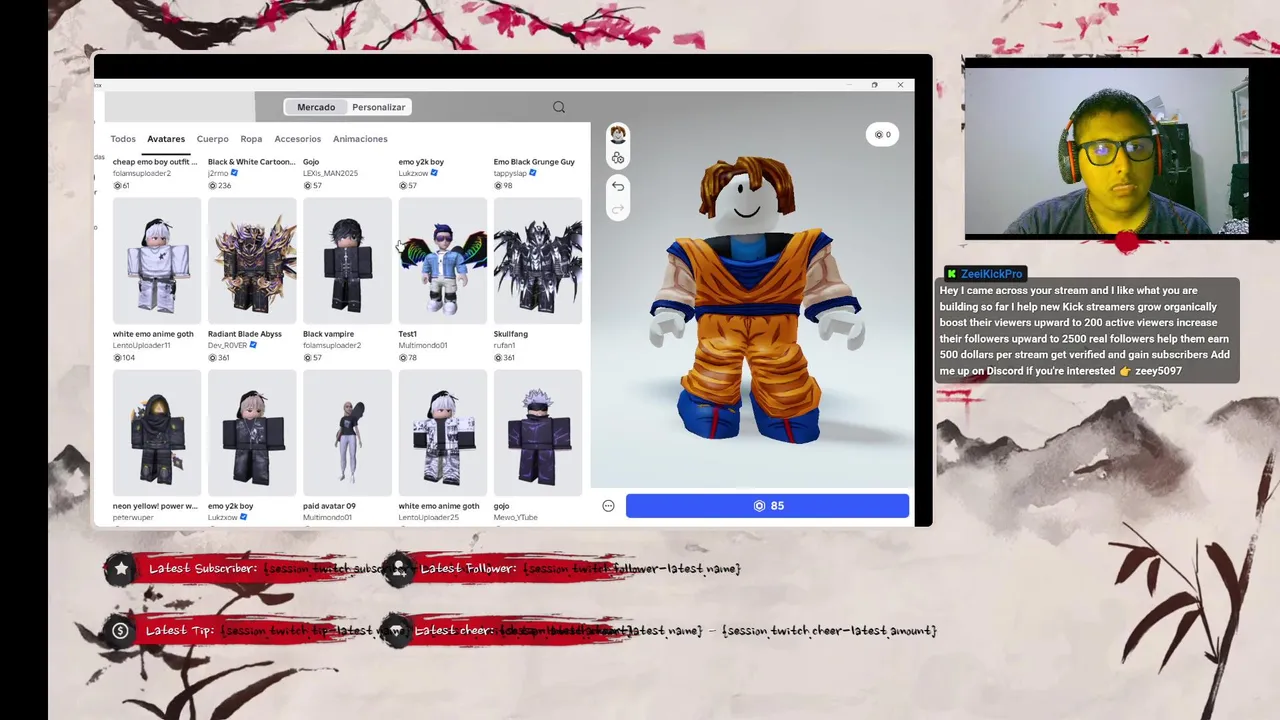
Task: Select the Radiant Blade Abyss avatar thumbnail
Action: [252, 261]
